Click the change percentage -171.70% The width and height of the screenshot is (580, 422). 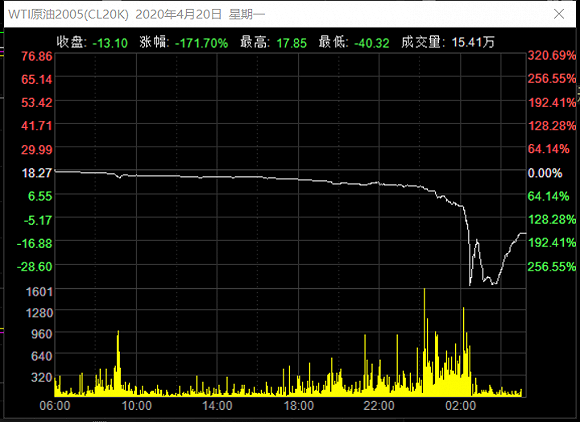201,43
